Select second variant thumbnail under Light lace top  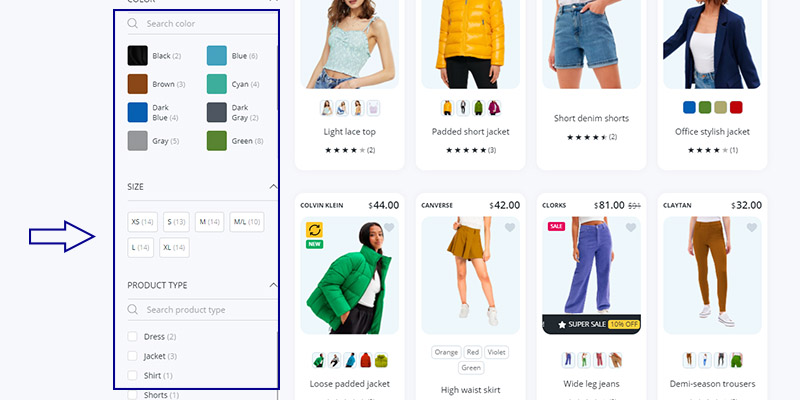coord(342,108)
